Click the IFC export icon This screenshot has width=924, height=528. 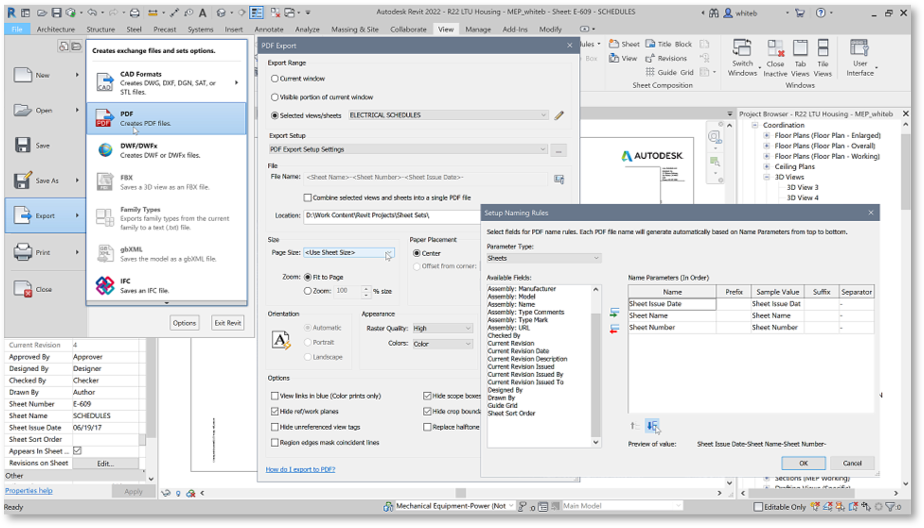(x=104, y=286)
